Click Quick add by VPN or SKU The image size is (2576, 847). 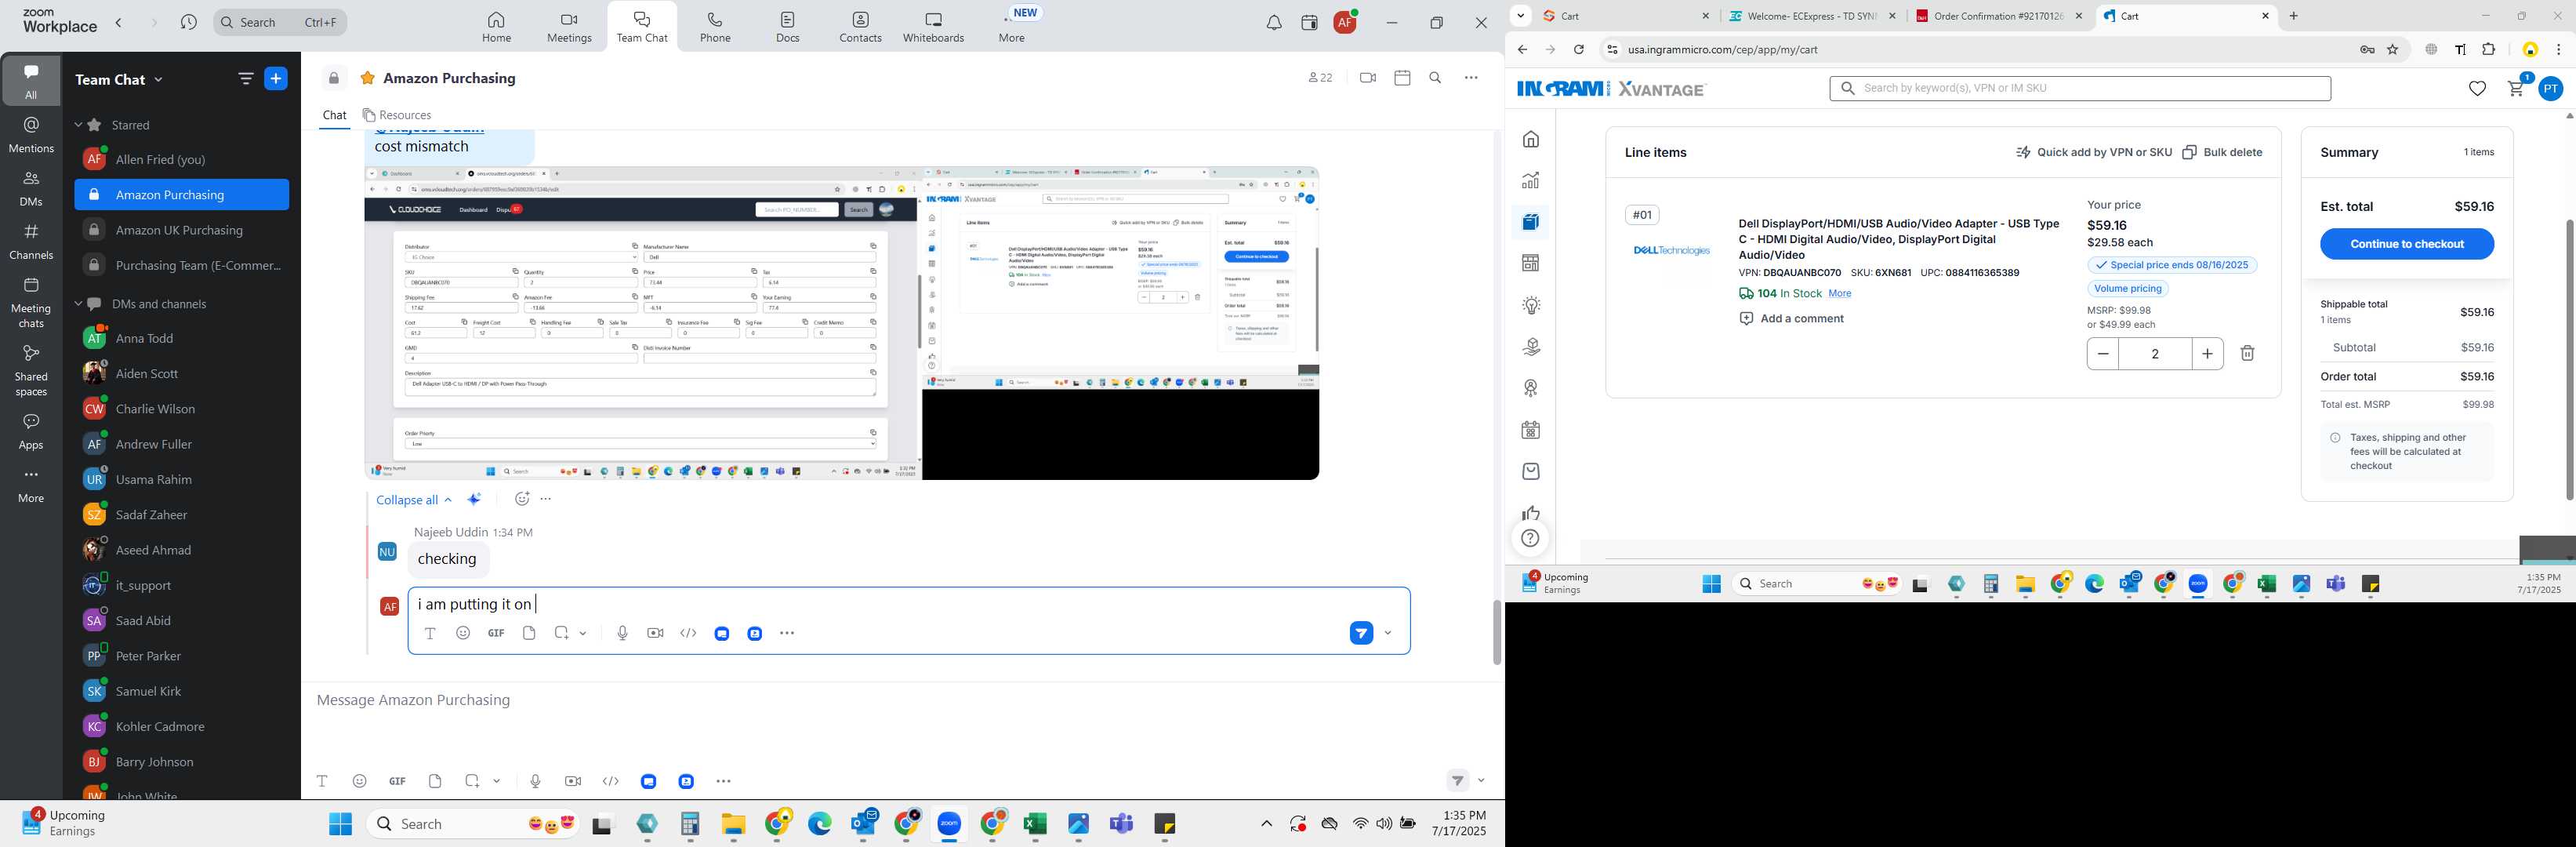[x=2094, y=153]
